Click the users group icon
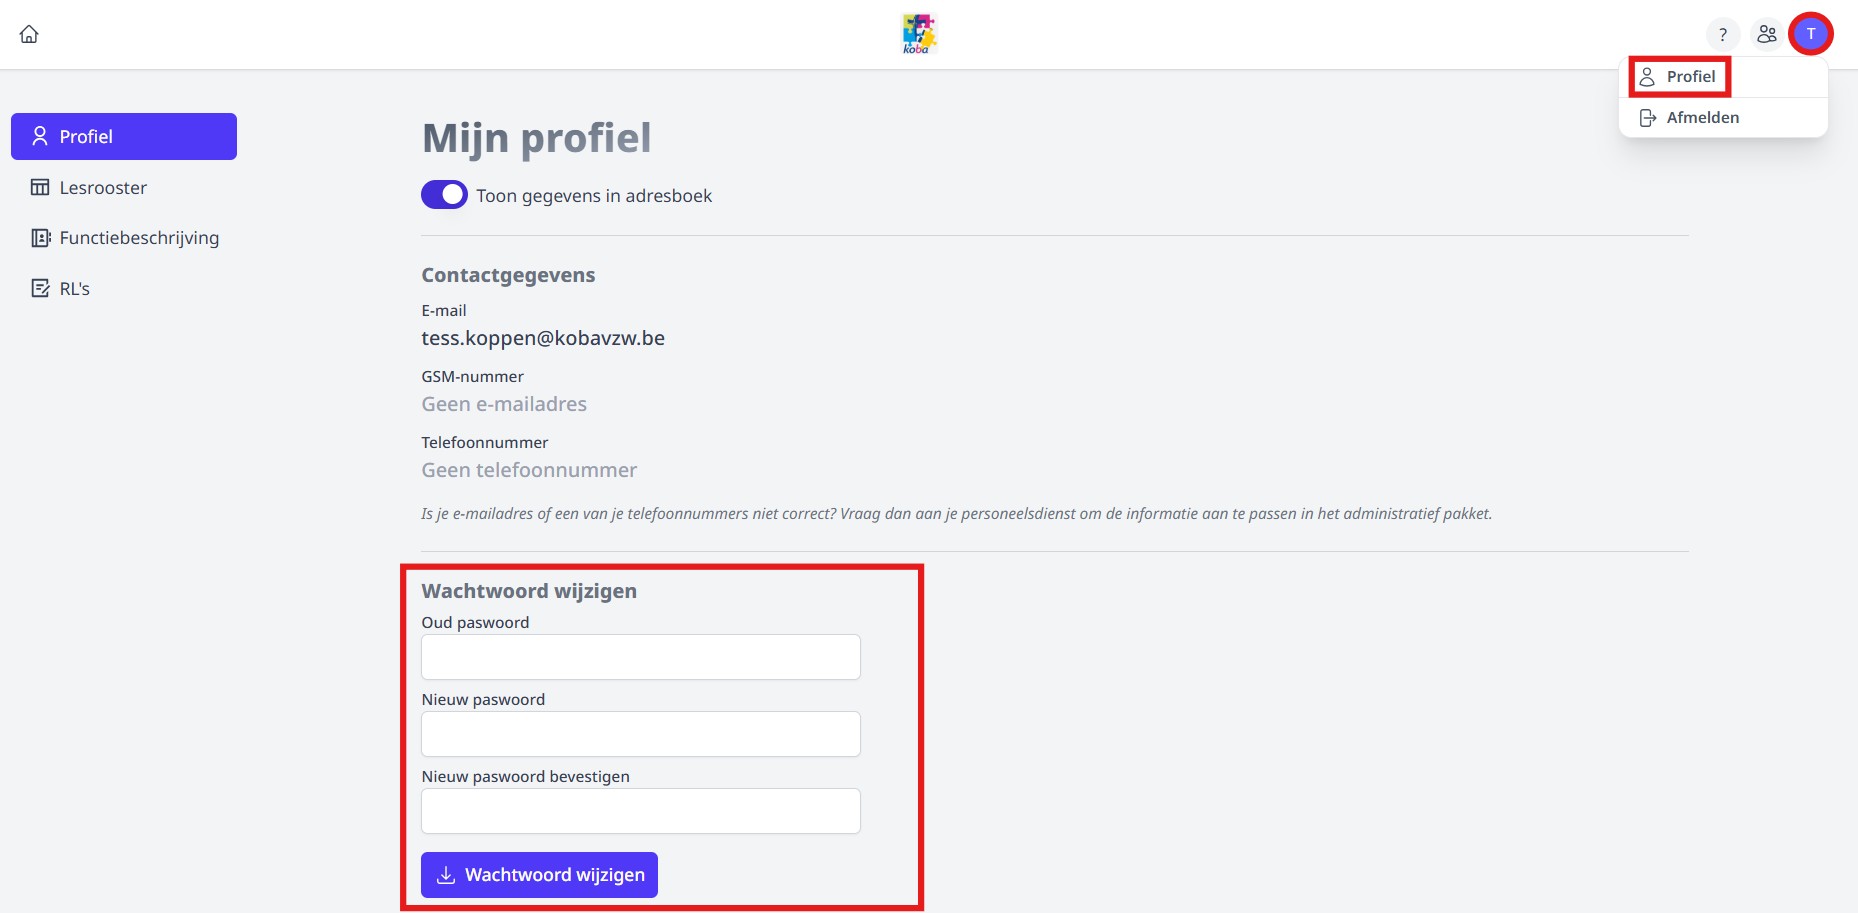 1767,34
